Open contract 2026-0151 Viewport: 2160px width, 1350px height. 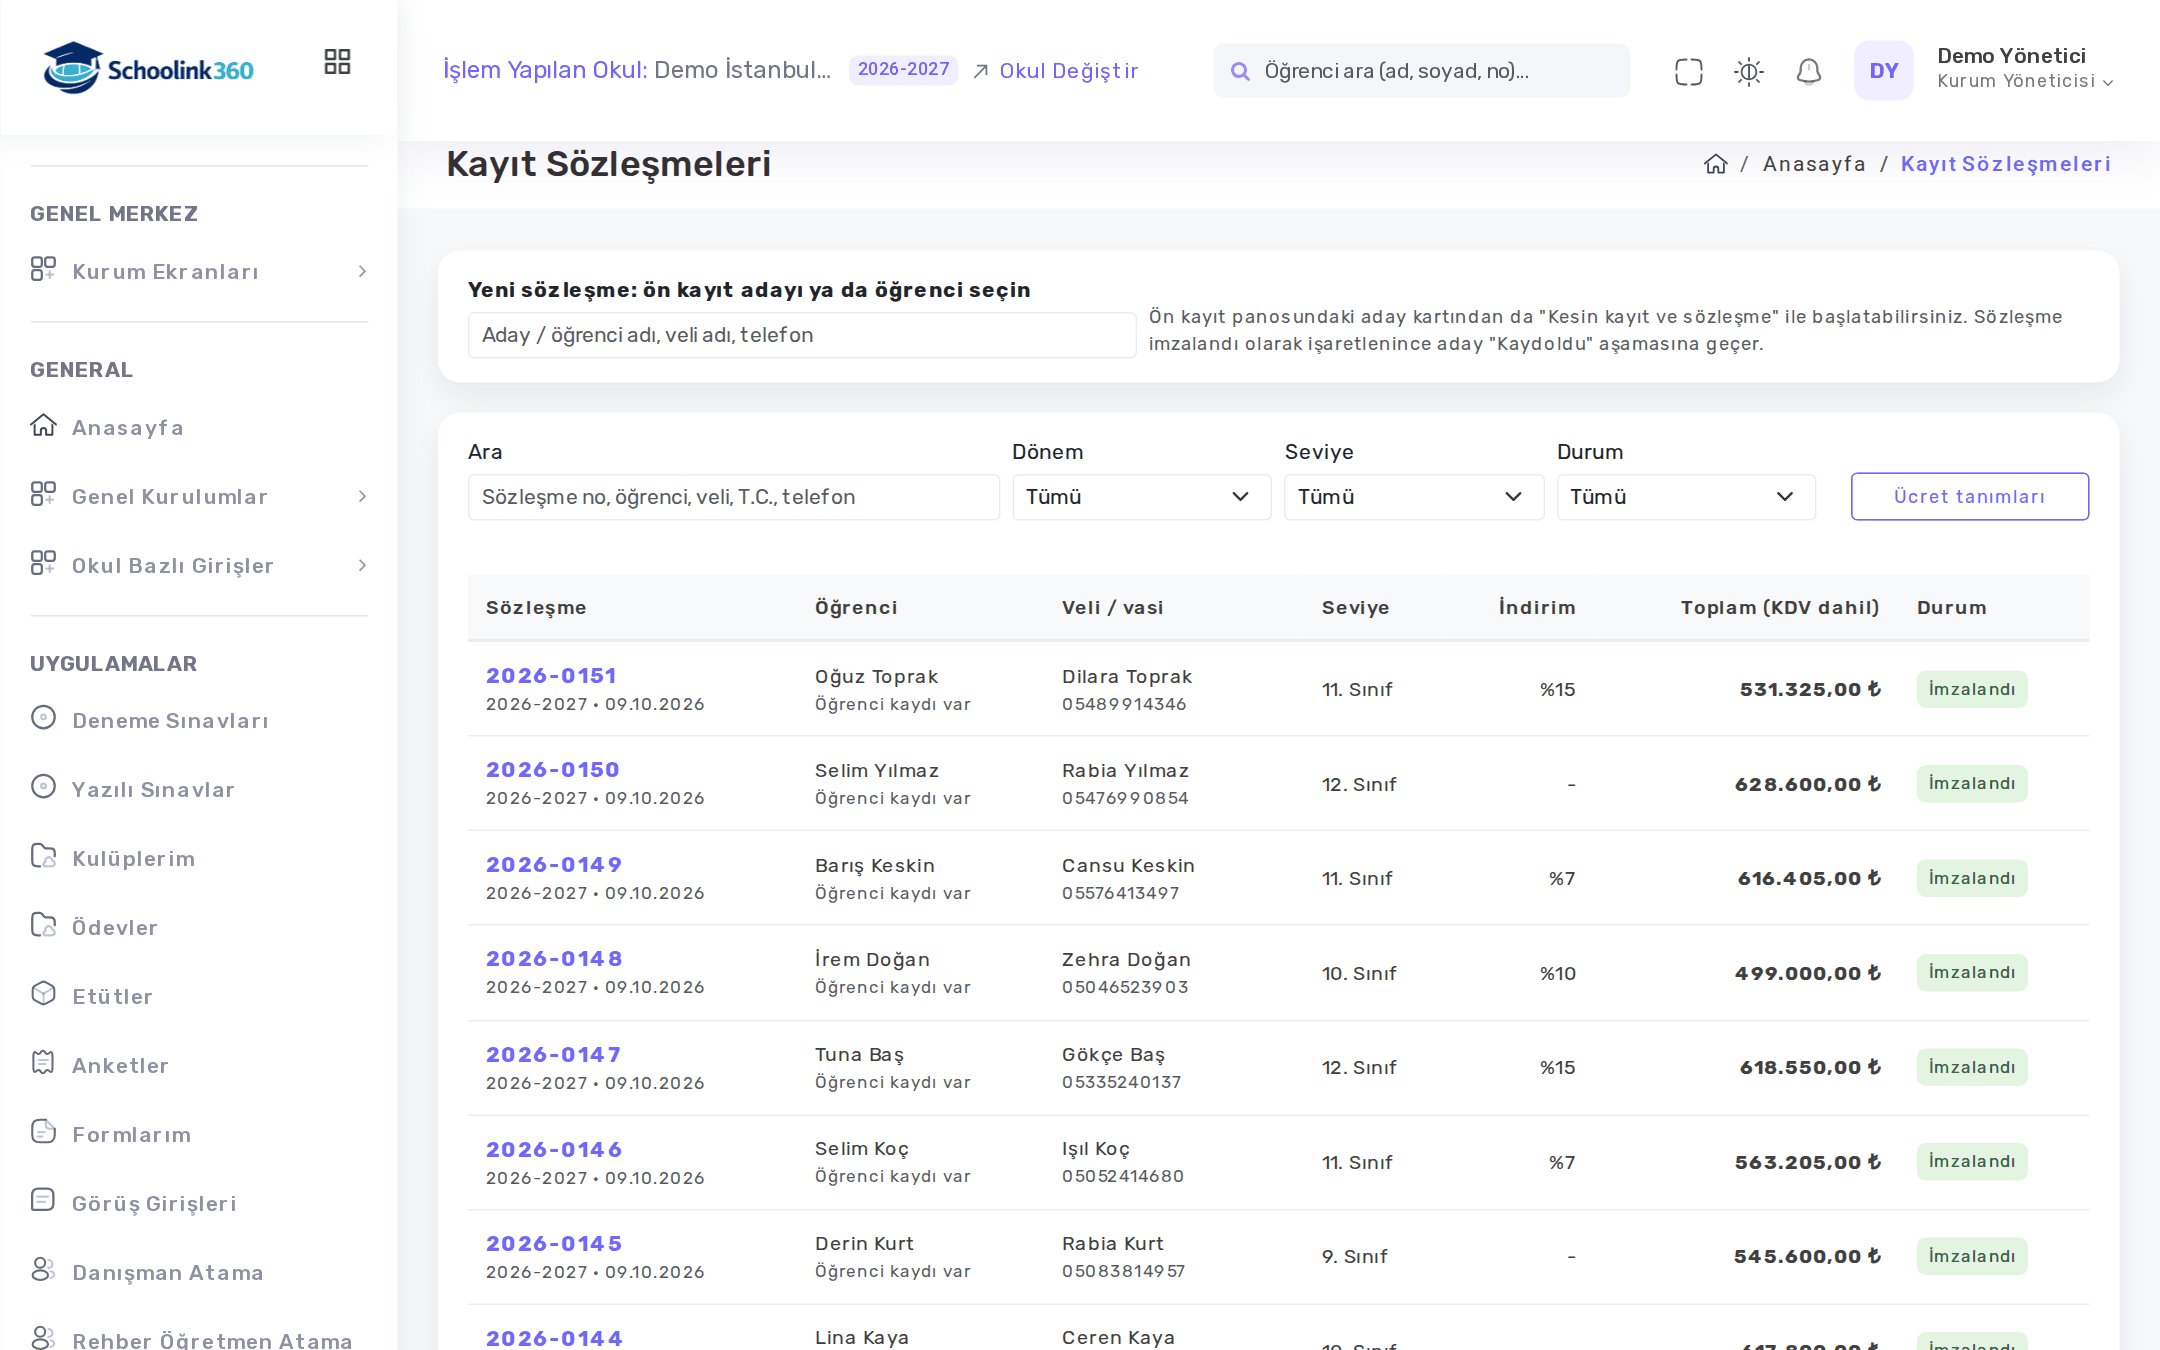point(551,676)
